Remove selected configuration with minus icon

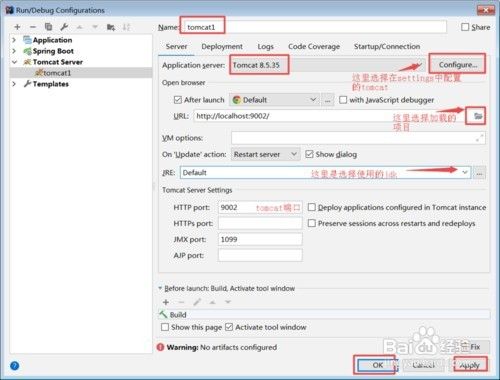[33, 27]
